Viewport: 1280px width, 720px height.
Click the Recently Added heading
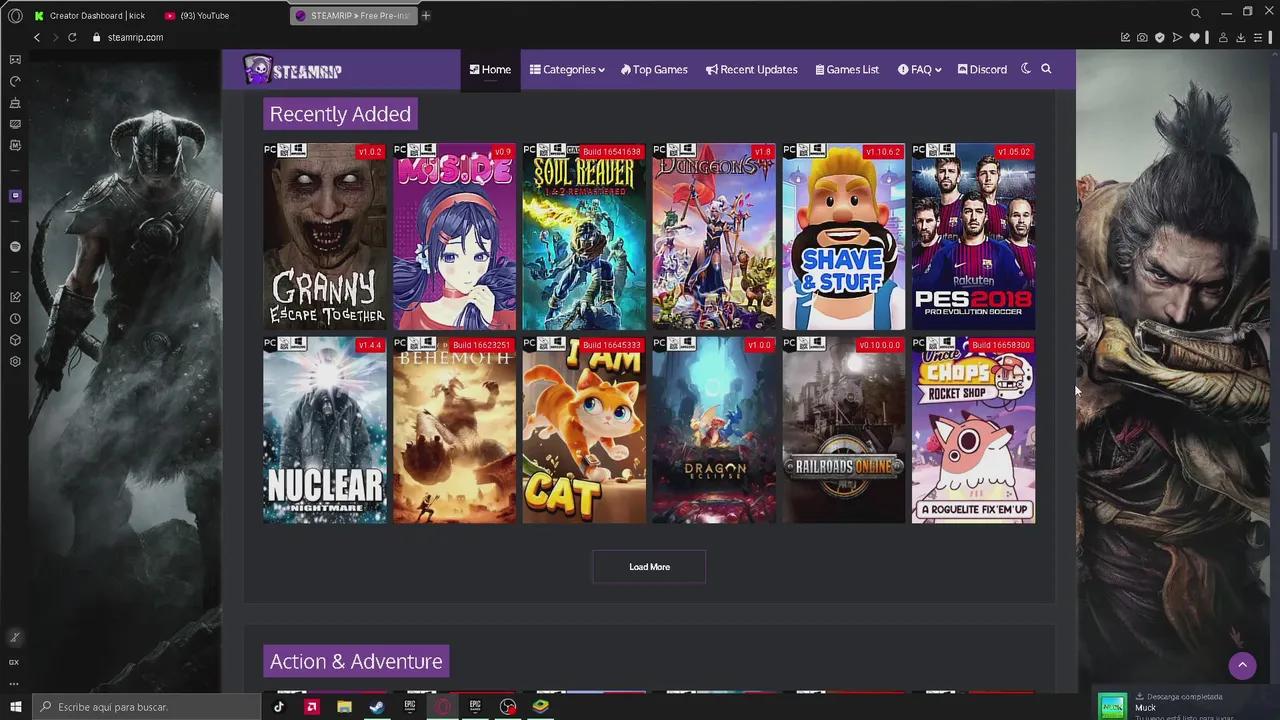click(x=340, y=114)
